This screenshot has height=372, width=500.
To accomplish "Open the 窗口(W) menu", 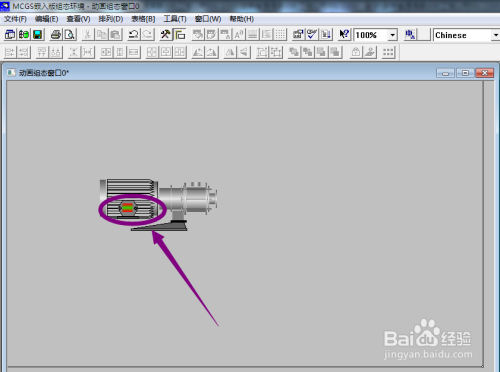I will (x=208, y=19).
